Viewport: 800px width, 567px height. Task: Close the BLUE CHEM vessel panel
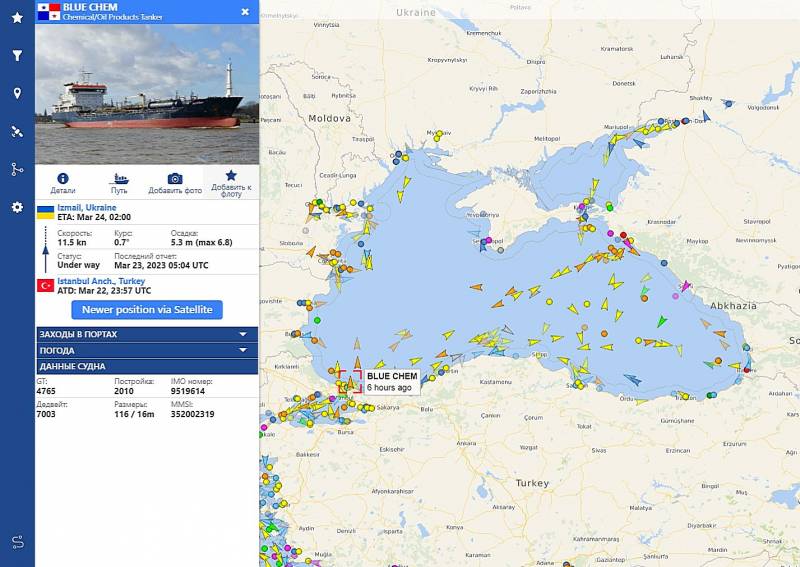245,12
